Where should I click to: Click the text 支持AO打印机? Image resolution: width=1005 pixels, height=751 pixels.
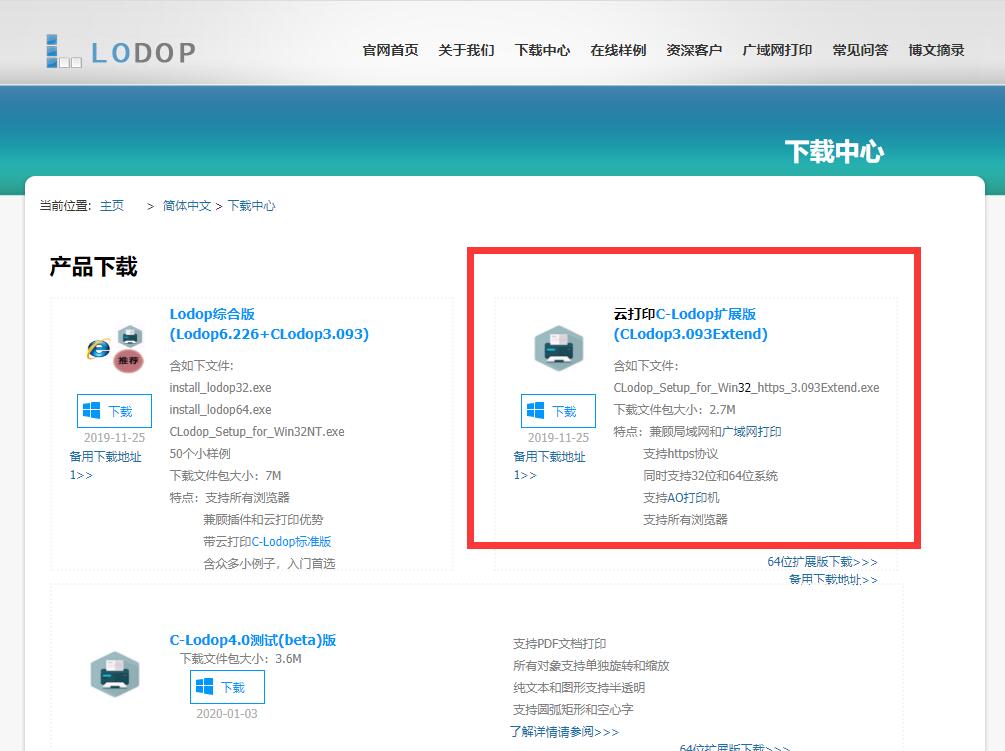pyautogui.click(x=681, y=498)
